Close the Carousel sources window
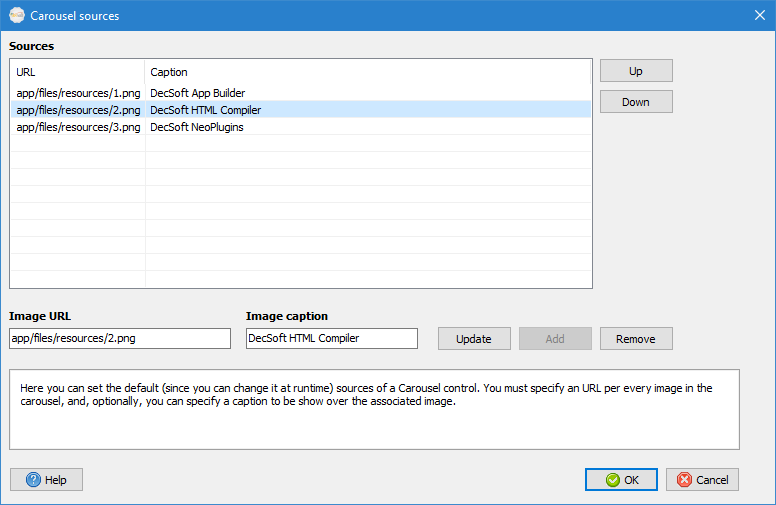Image resolution: width=776 pixels, height=505 pixels. tap(760, 15)
